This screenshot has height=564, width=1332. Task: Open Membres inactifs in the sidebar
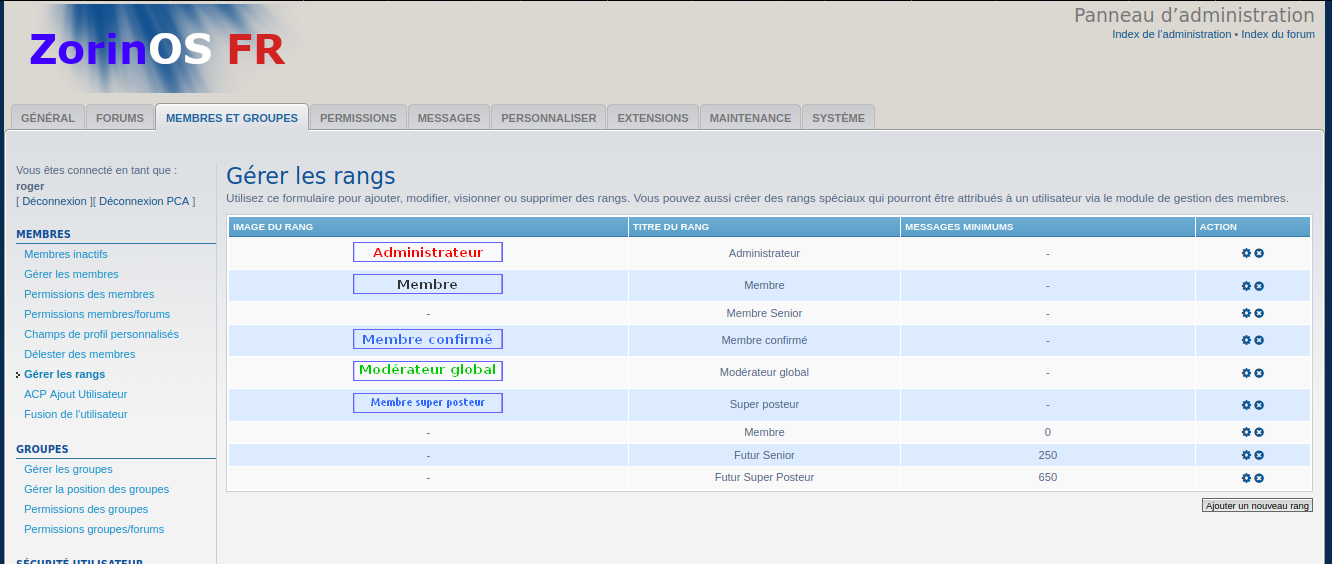(66, 254)
